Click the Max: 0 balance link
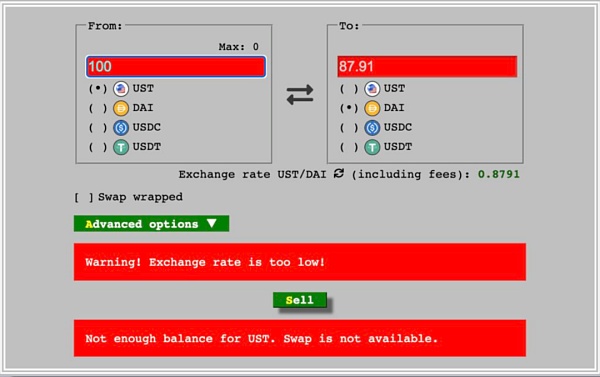The image size is (600, 377). click(x=239, y=47)
